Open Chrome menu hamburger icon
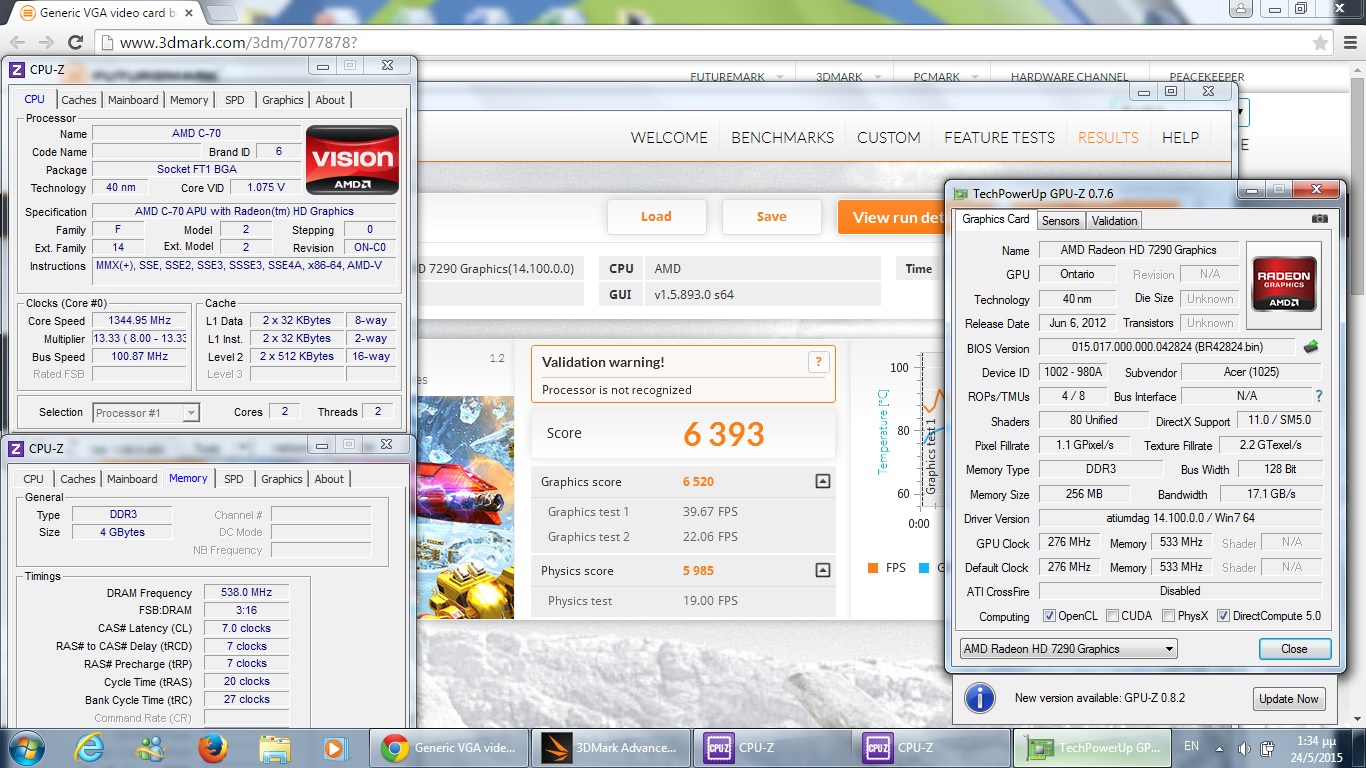Screen dimensions: 1366x768 coord(1348,42)
